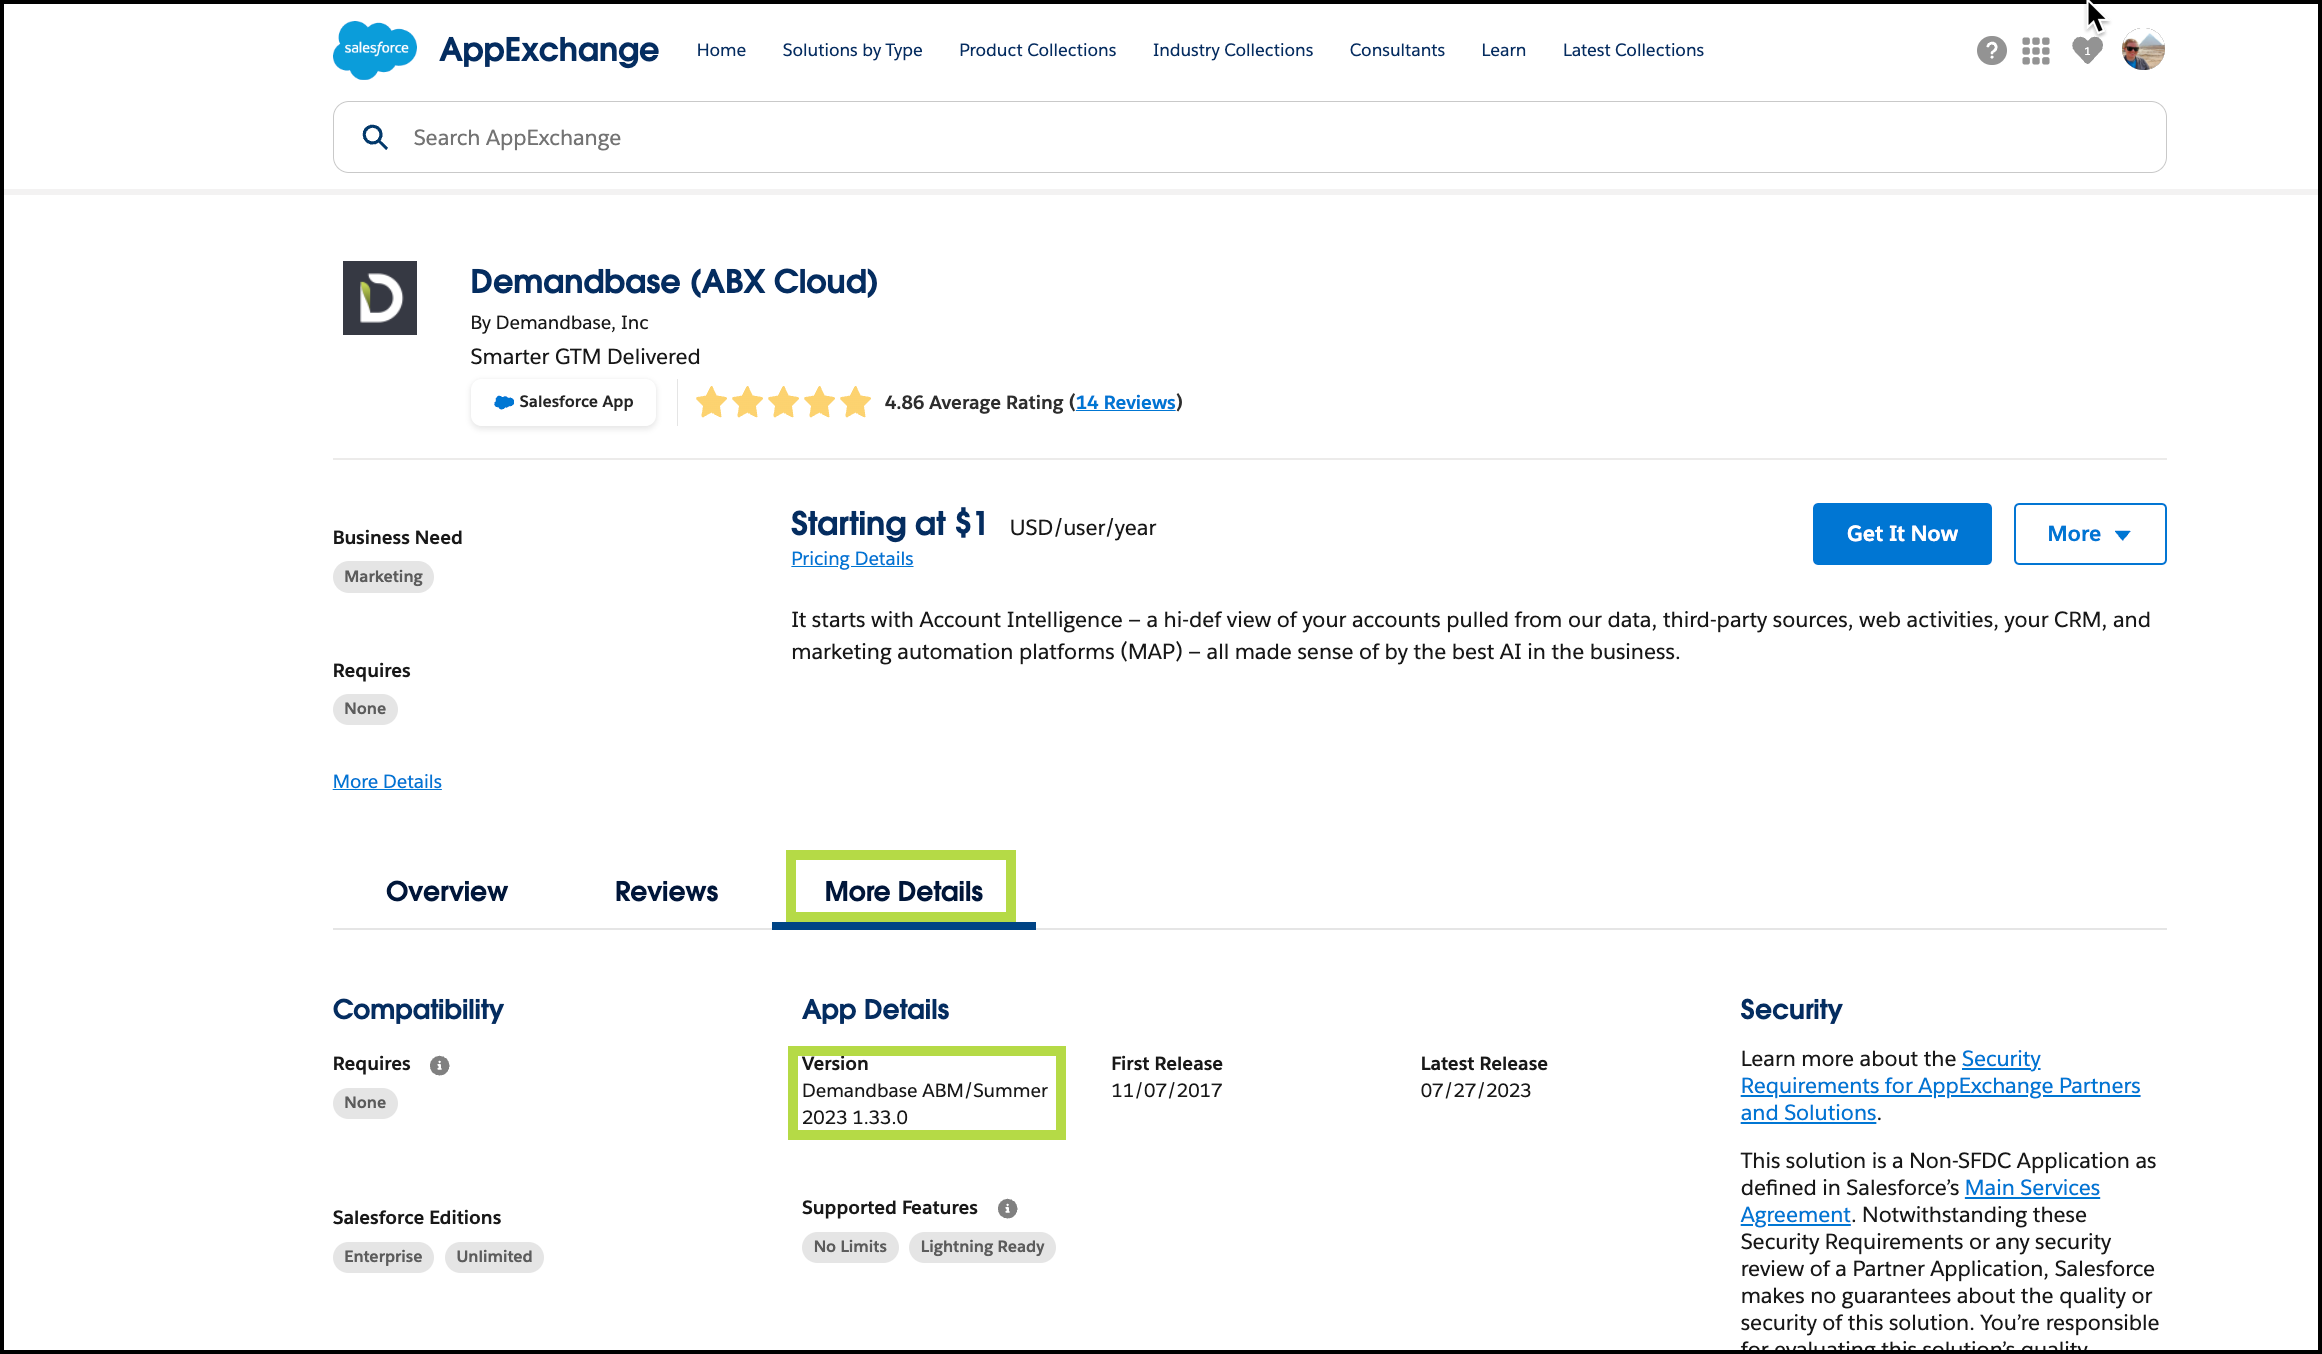Click the Demandbase app logo
The image size is (2322, 1354).
tap(380, 297)
